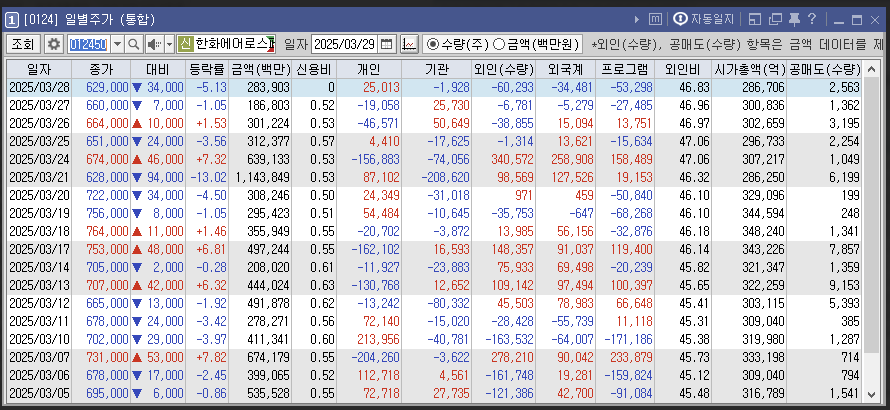Click the 'm' memo icon in title bar

(655, 20)
